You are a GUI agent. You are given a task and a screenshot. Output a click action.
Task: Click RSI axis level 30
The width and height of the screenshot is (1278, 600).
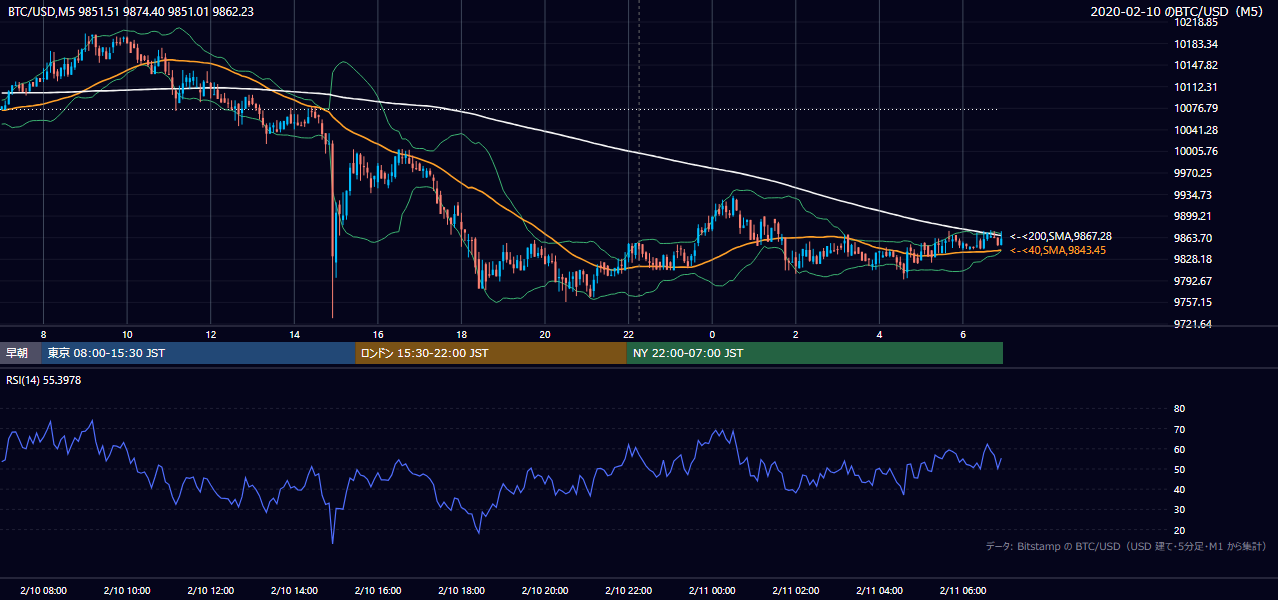[1180, 510]
